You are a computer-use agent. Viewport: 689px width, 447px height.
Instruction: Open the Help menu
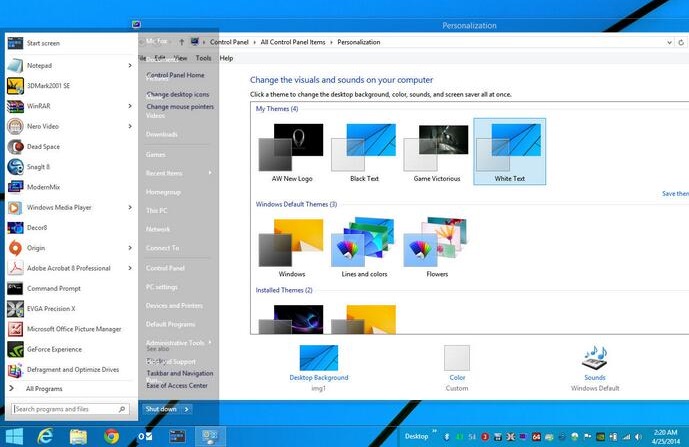pyautogui.click(x=226, y=58)
